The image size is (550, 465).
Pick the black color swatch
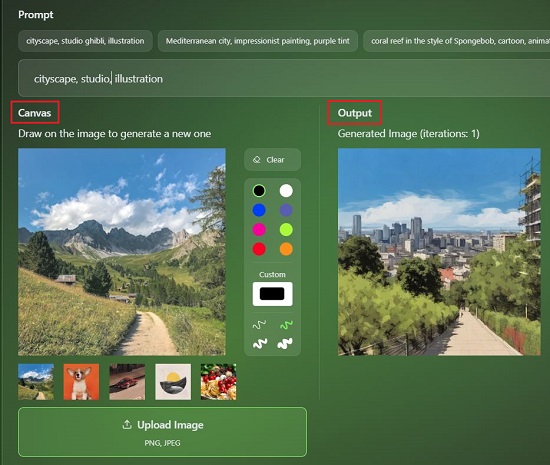(x=259, y=191)
